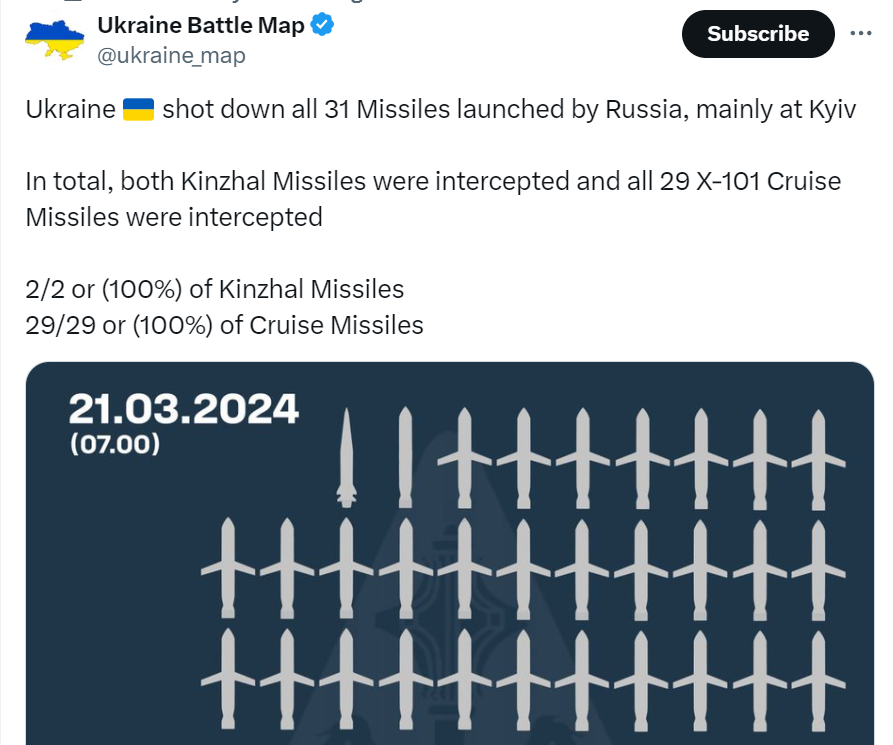The width and height of the screenshot is (893, 745).
Task: Click the second wingless missile icon
Action: (405, 457)
